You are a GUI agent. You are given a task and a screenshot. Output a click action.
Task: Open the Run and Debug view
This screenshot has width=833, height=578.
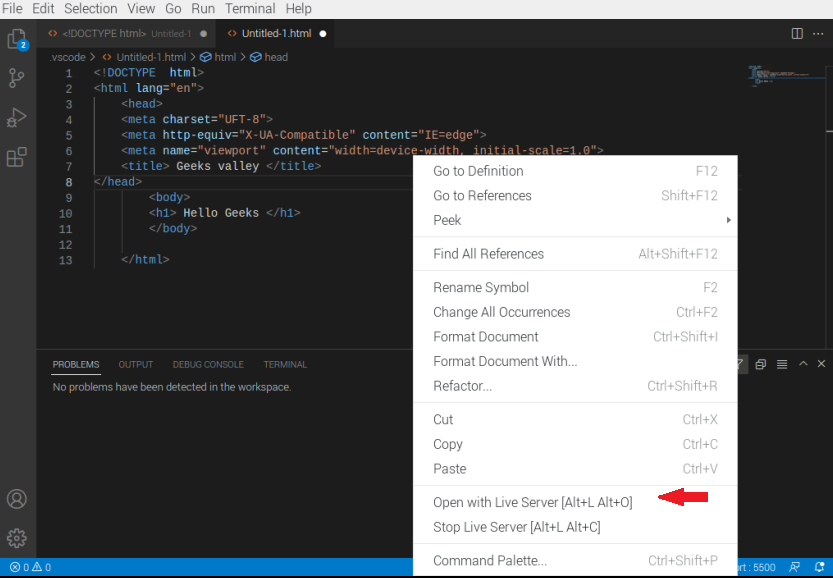(x=17, y=118)
